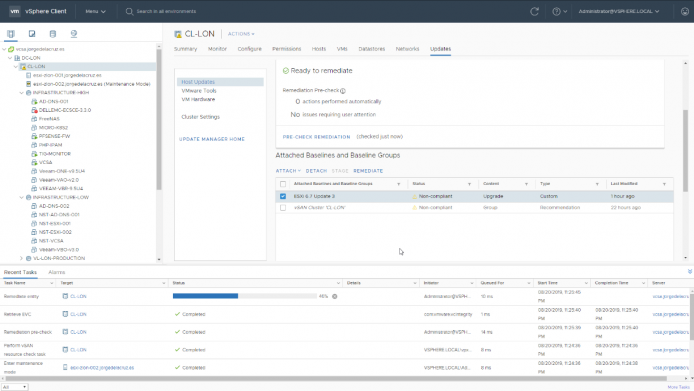Select the DELLEMC-ECSCE VM with alert icon
694x391 pixels.
tap(65, 110)
